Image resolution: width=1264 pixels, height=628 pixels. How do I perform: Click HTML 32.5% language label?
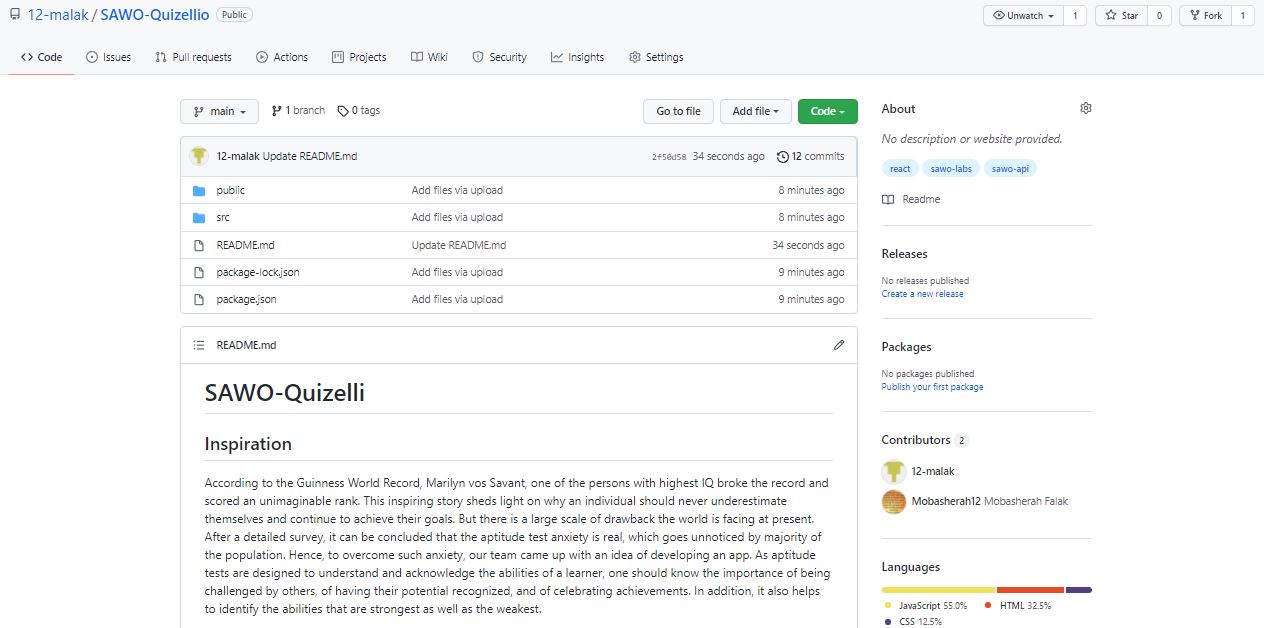coord(1018,606)
